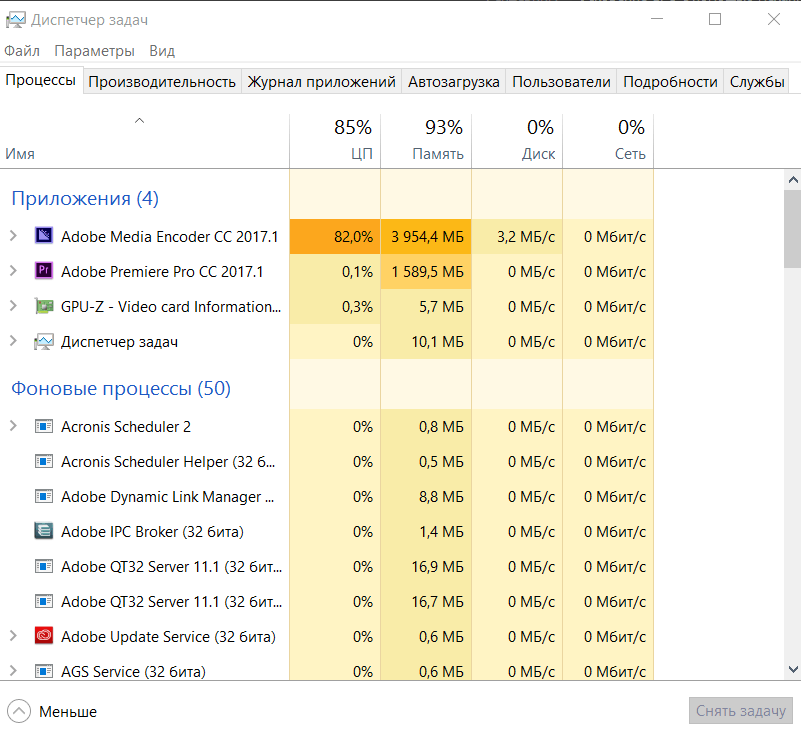Expand the AGS Service row
Viewport: 801px width, 730px height.
point(14,671)
